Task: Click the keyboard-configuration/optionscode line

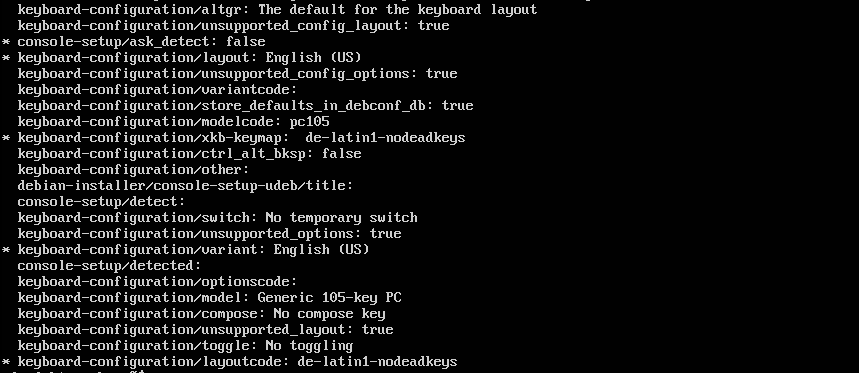Action: click(157, 282)
